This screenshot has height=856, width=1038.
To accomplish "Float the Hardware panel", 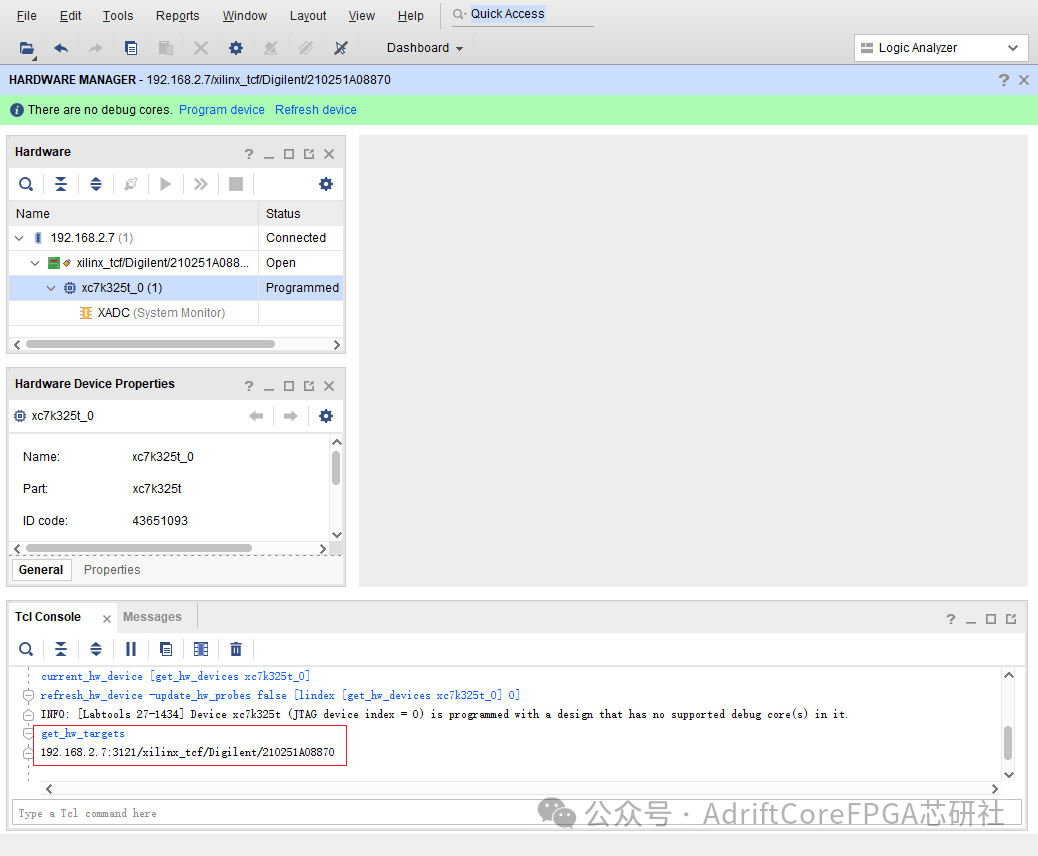I will [309, 154].
